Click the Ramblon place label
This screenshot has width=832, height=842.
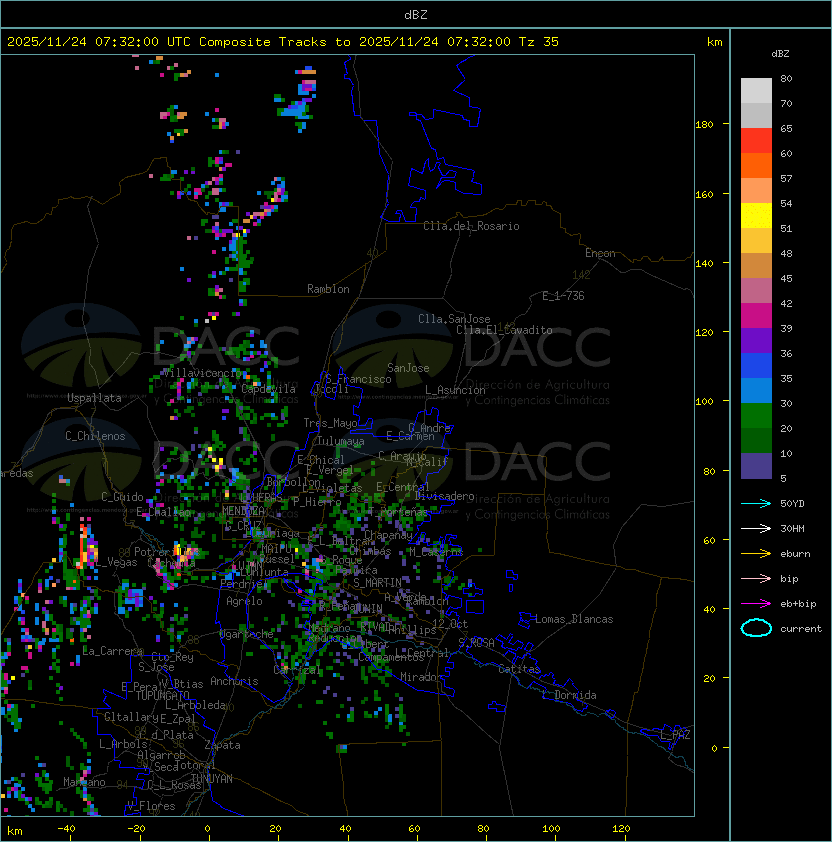click(328, 289)
